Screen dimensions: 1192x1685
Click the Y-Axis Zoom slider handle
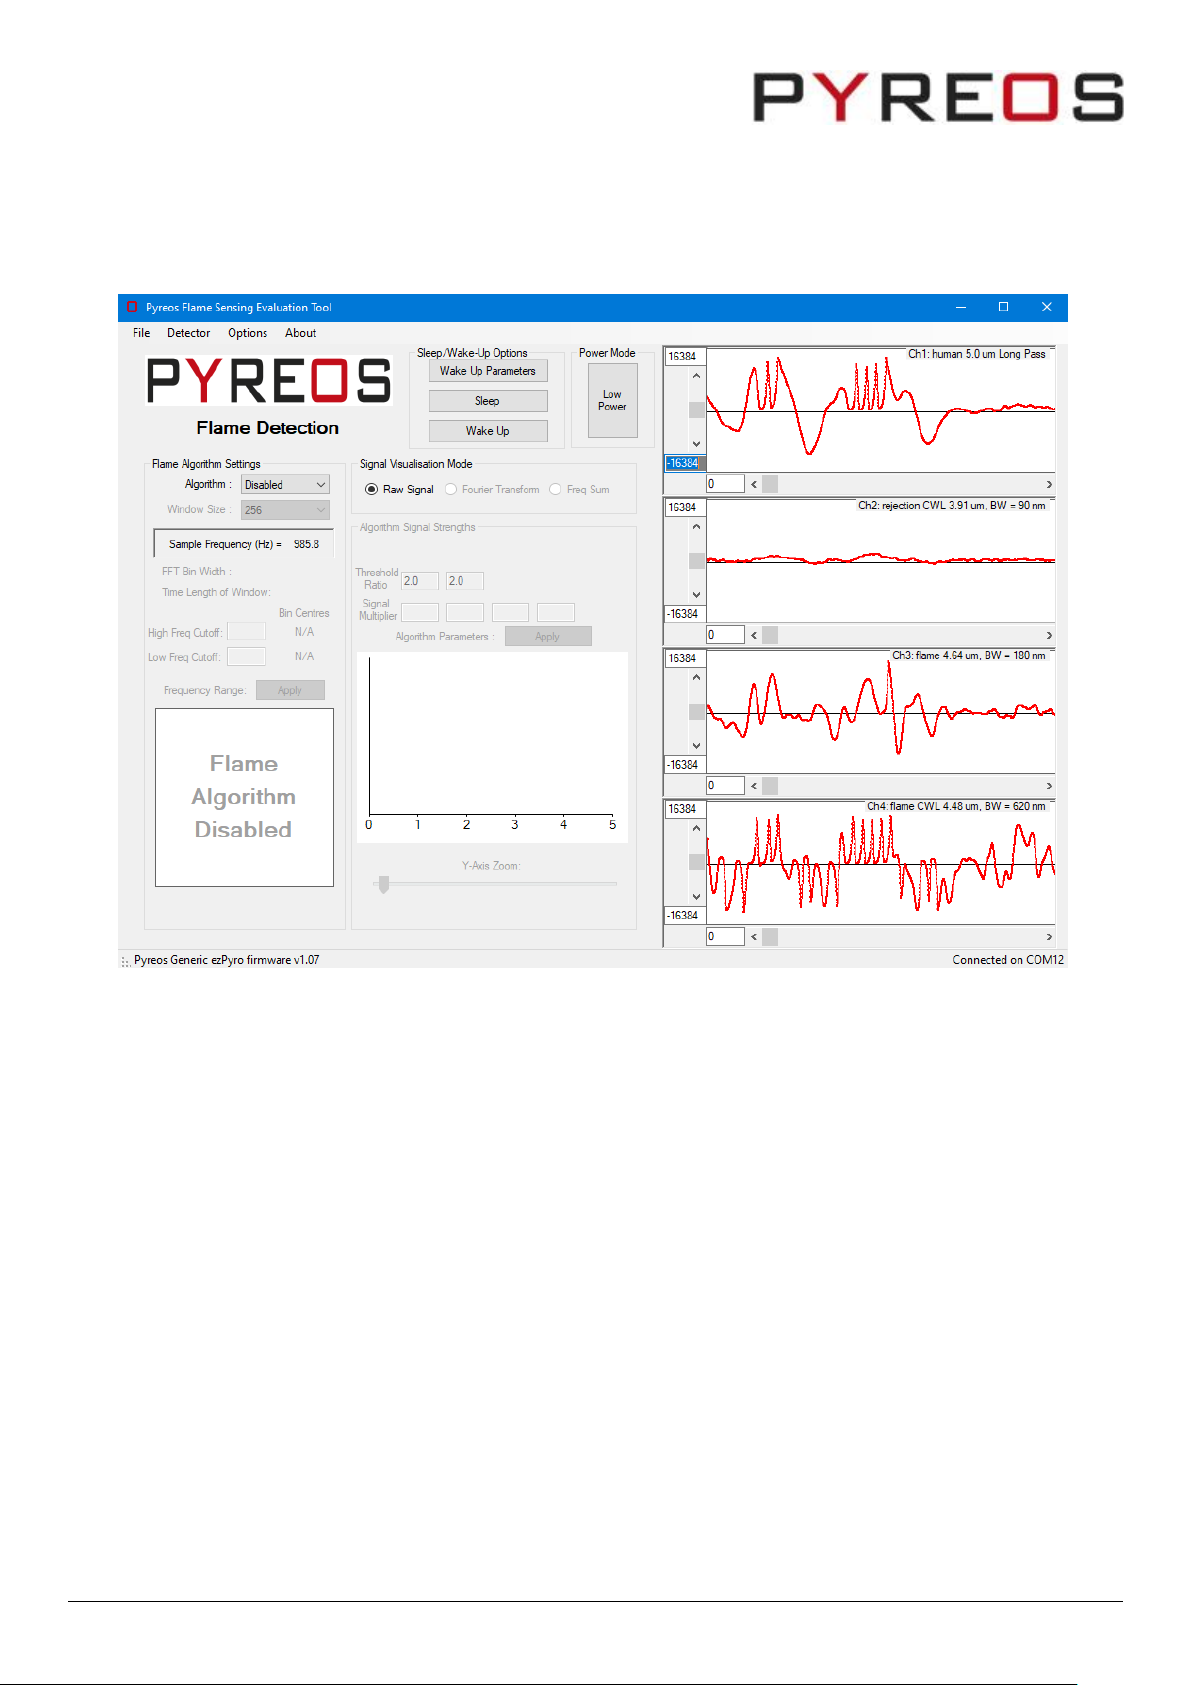click(383, 884)
